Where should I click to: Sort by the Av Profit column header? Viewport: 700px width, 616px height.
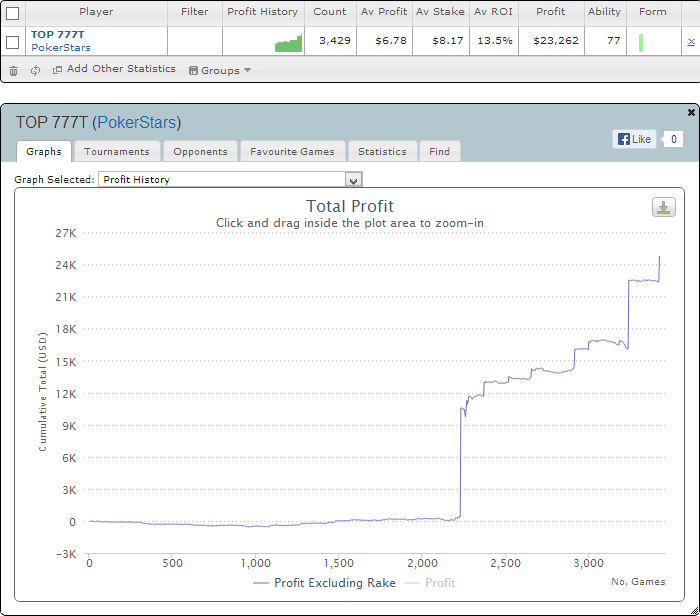pos(384,12)
